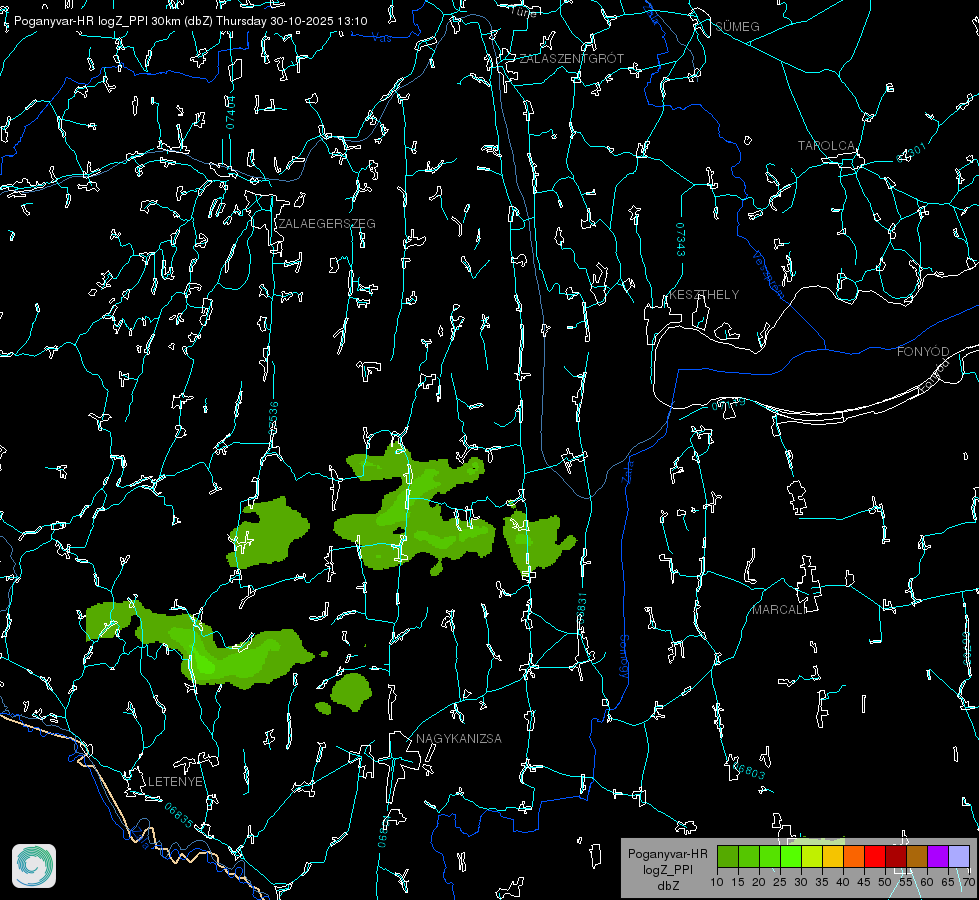
Task: Select the 40–45 dBZ orange legend swatch
Action: (x=854, y=856)
